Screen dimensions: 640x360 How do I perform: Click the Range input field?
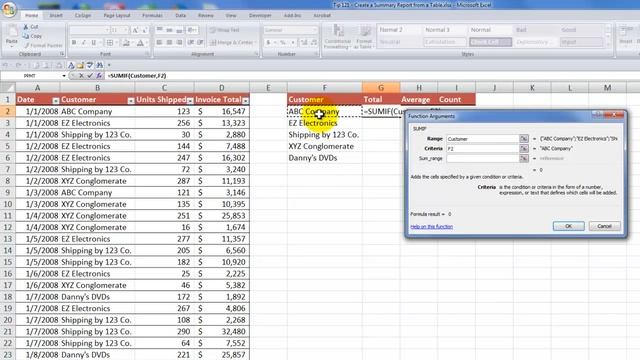pyautogui.click(x=482, y=139)
